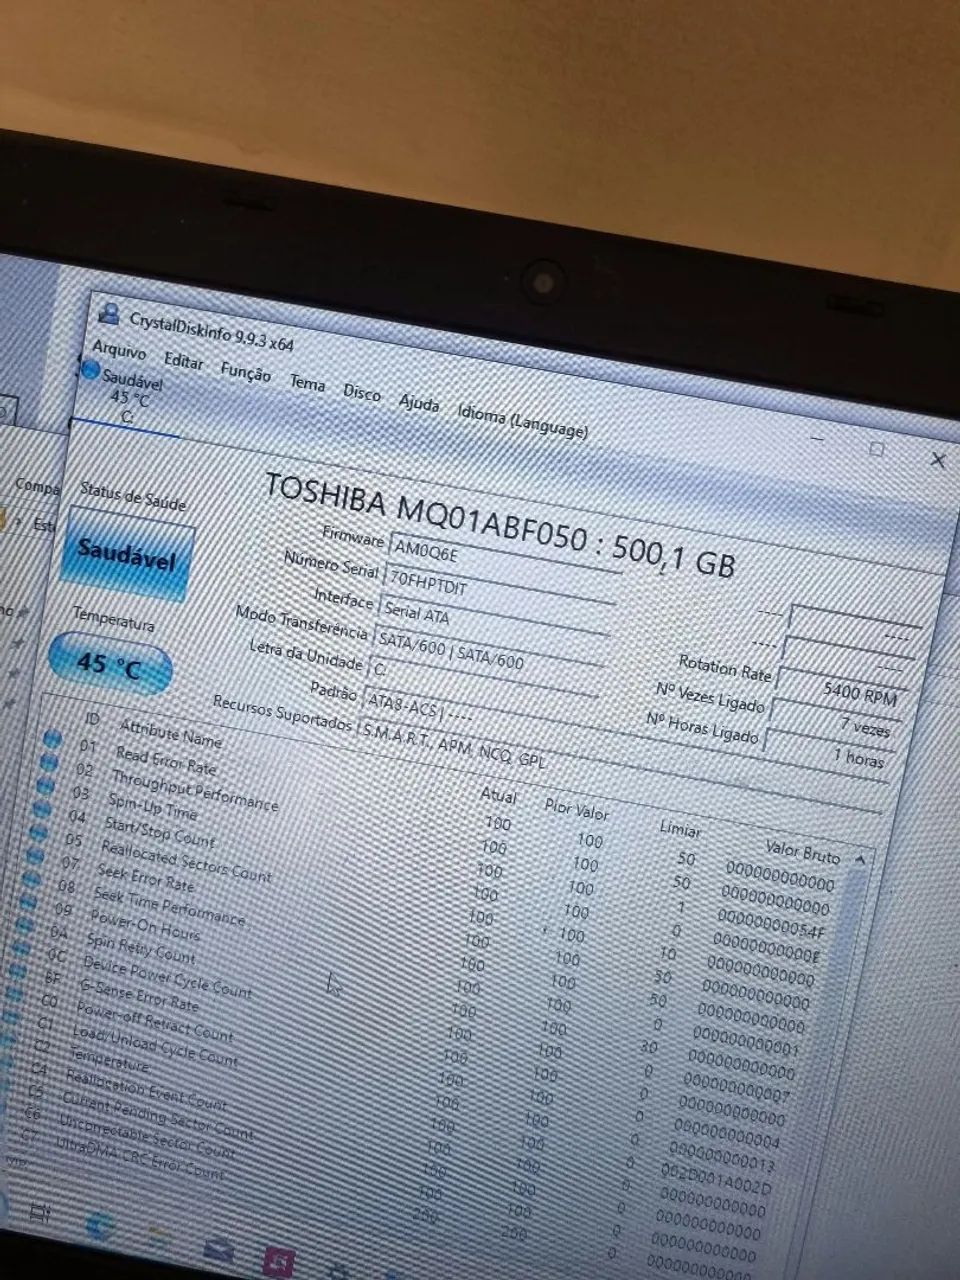Open the pink app icon on taskbar
The height and width of the screenshot is (1280, 960).
coord(281,1262)
